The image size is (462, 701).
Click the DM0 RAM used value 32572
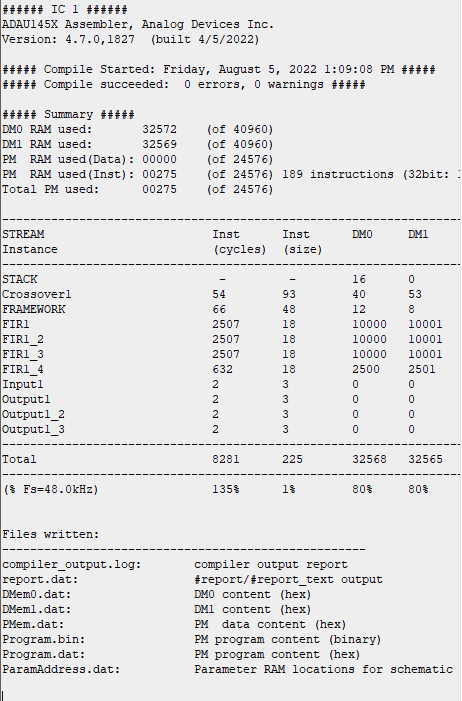[160, 130]
